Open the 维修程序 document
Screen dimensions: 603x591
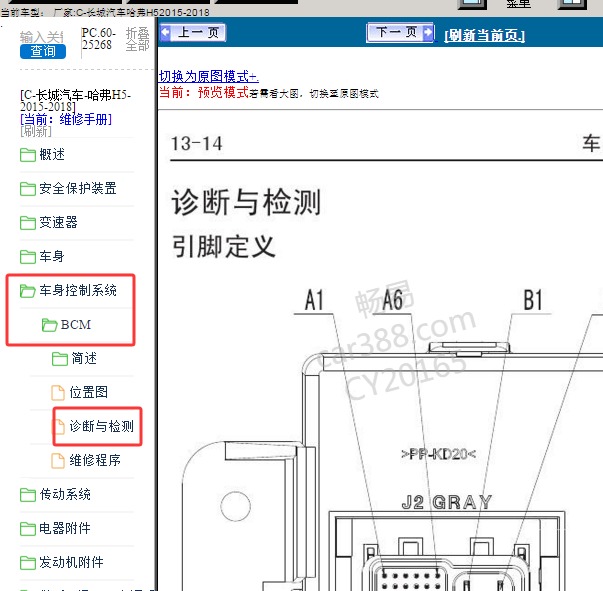tap(95, 460)
